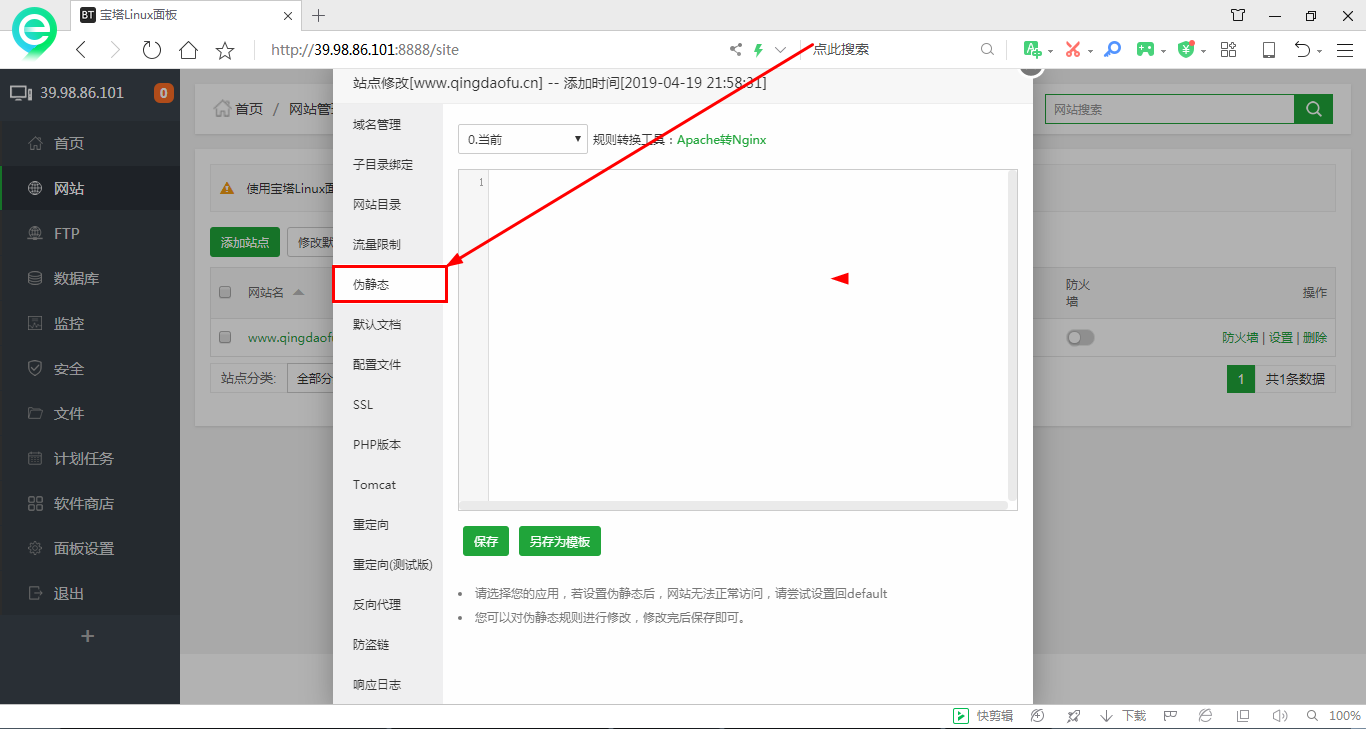Open 下载 downloads in status bar
The image size is (1366, 729).
tap(1123, 716)
